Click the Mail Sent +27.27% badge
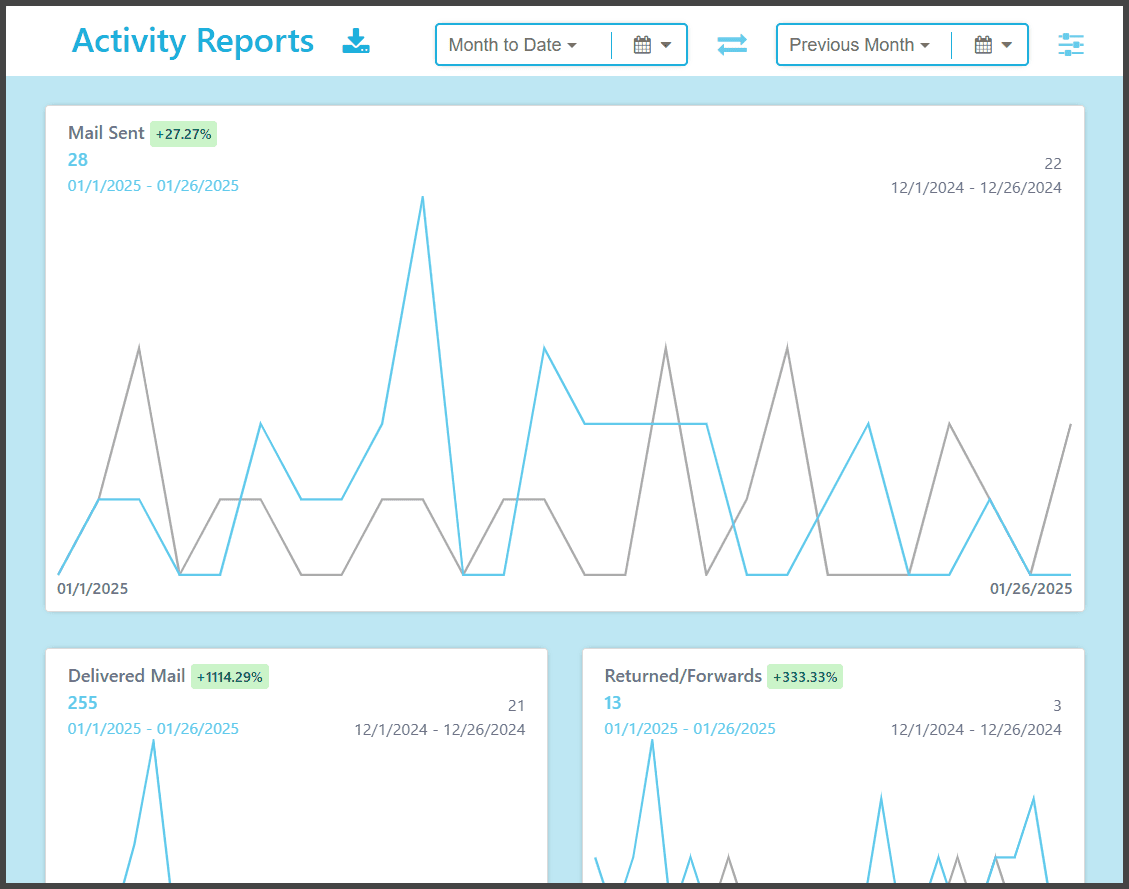The height and width of the screenshot is (889, 1129). [183, 134]
